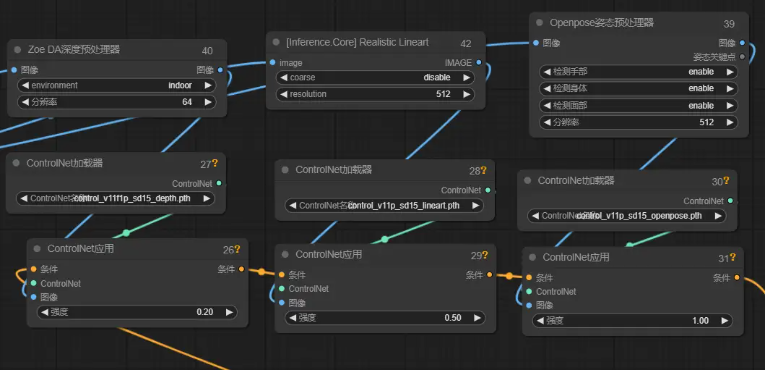This screenshot has height=370, width=765.
Task: Open the environment indoor combo box
Action: [x=117, y=85]
